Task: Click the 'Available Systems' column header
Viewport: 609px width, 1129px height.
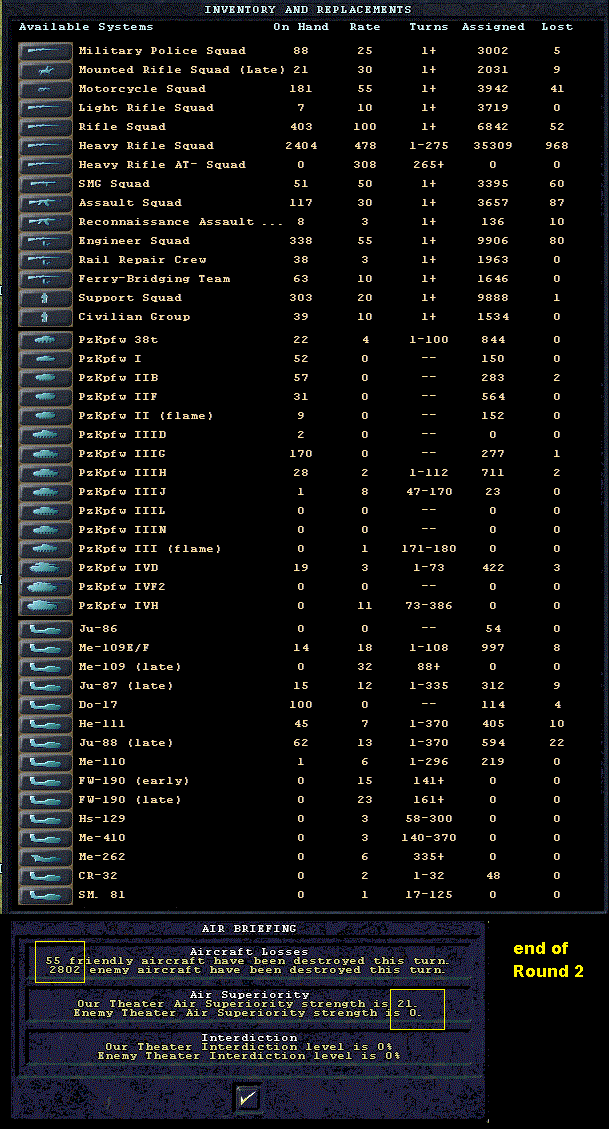Action: (x=86, y=27)
